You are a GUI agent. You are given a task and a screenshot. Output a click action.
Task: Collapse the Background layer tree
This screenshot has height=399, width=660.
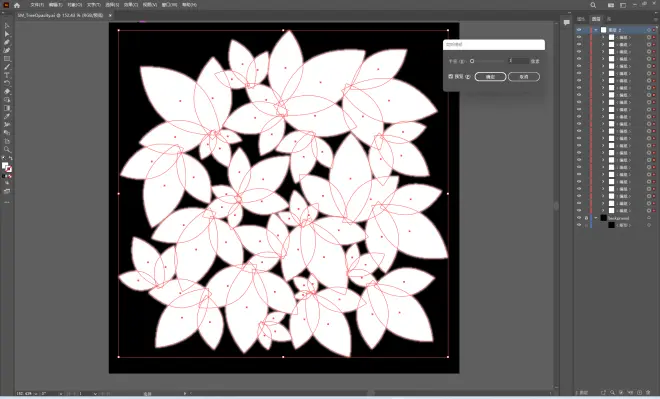(x=596, y=218)
